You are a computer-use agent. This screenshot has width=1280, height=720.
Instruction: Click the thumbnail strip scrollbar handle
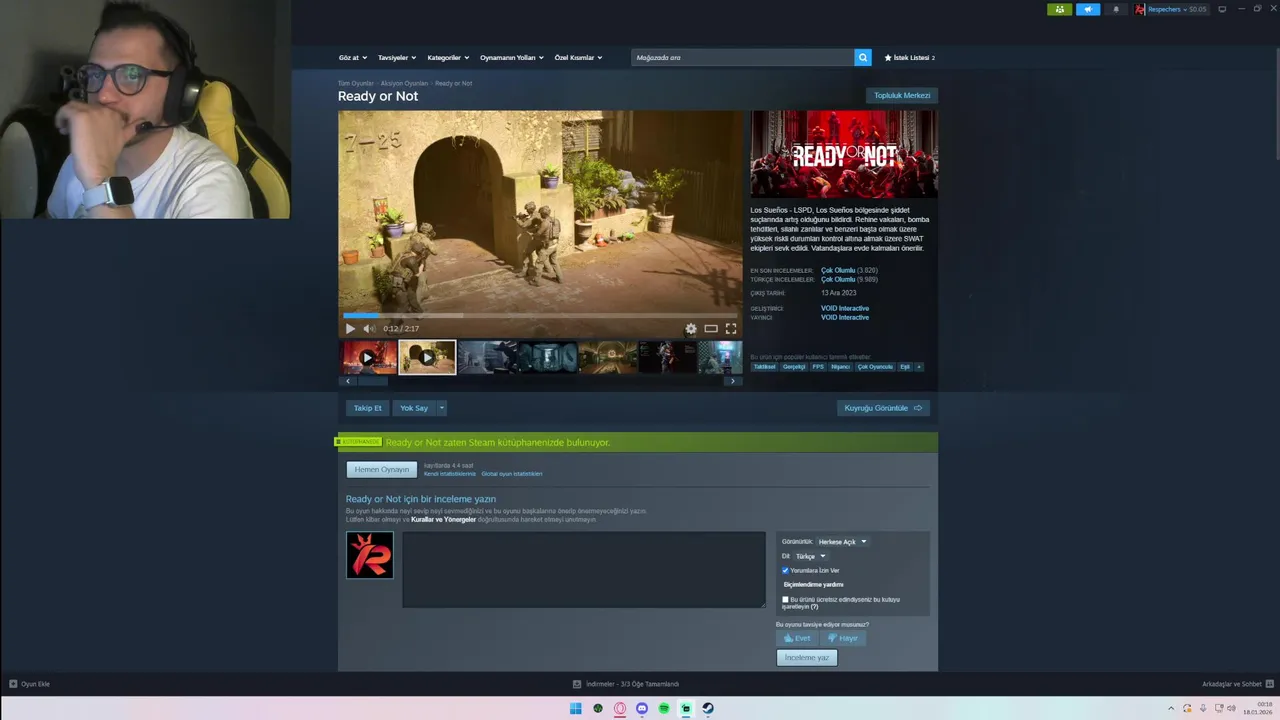pos(373,381)
